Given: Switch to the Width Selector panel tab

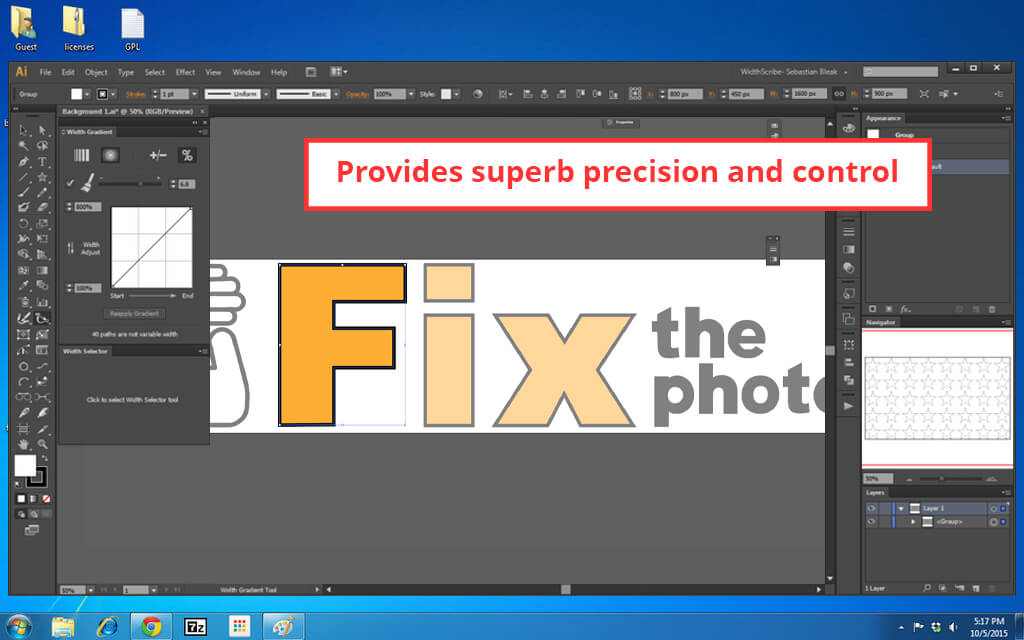Looking at the screenshot, I should click(85, 351).
